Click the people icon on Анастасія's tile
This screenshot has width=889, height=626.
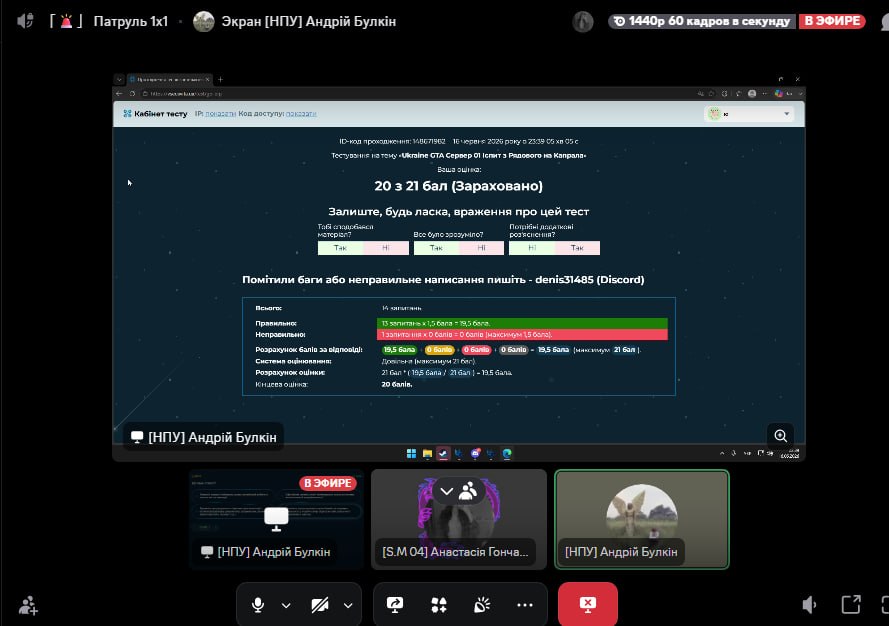coord(468,491)
